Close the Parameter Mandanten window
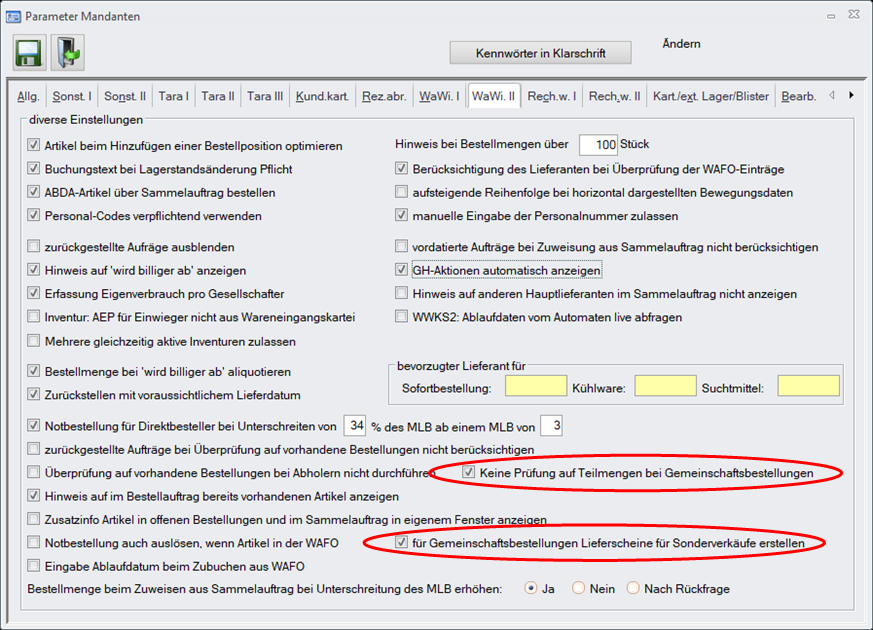Viewport: 873px width, 630px height. 855,17
